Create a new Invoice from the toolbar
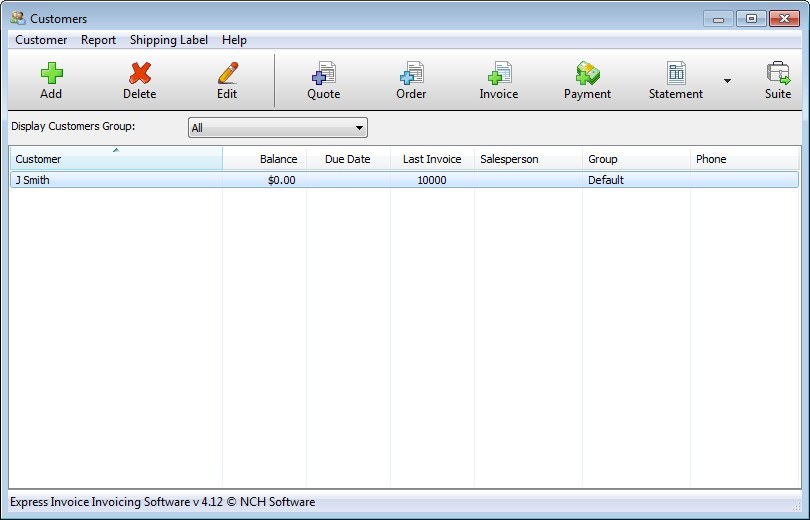The height and width of the screenshot is (520, 810). 499,80
